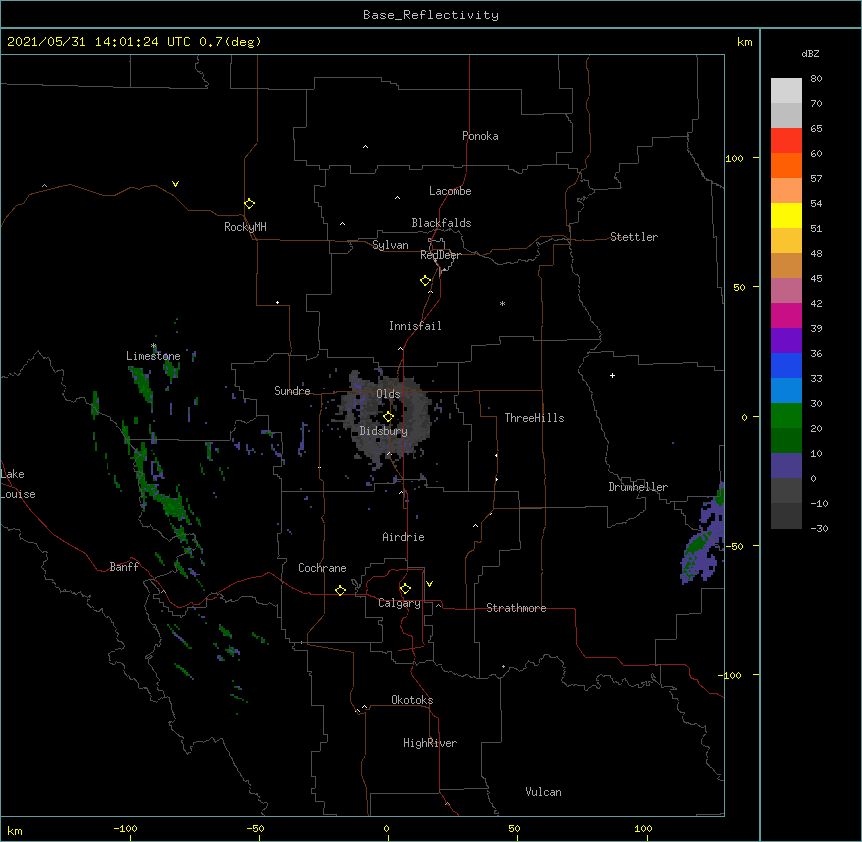
Task: Click the 50 tick on the bottom axis
Action: (x=514, y=828)
